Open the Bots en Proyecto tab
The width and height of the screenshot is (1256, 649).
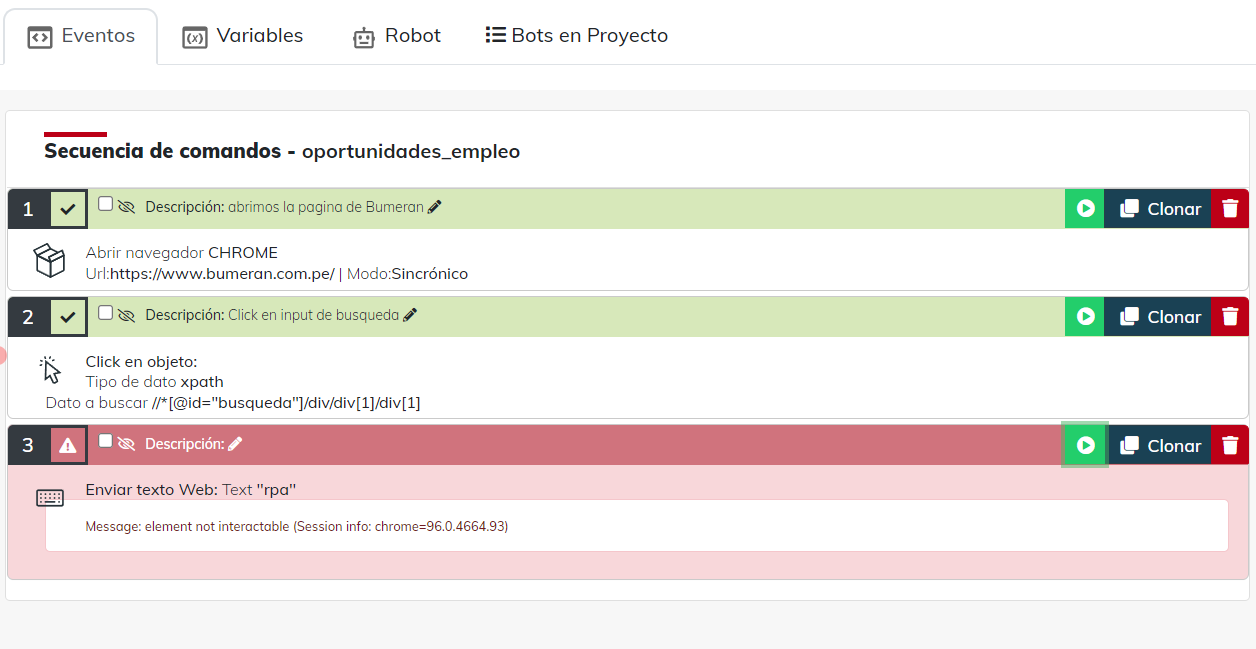tap(577, 36)
